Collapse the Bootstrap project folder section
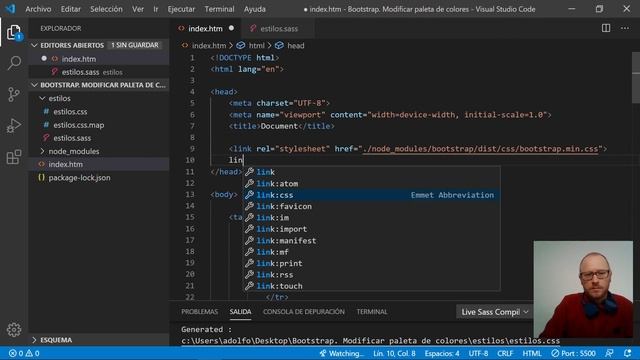640x360 pixels. click(35, 85)
